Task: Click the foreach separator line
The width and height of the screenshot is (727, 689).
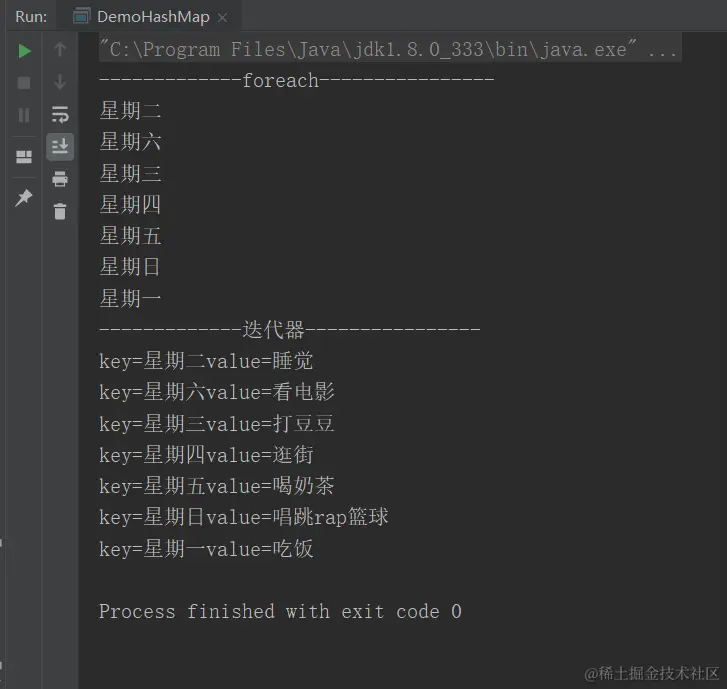Action: click(x=297, y=81)
